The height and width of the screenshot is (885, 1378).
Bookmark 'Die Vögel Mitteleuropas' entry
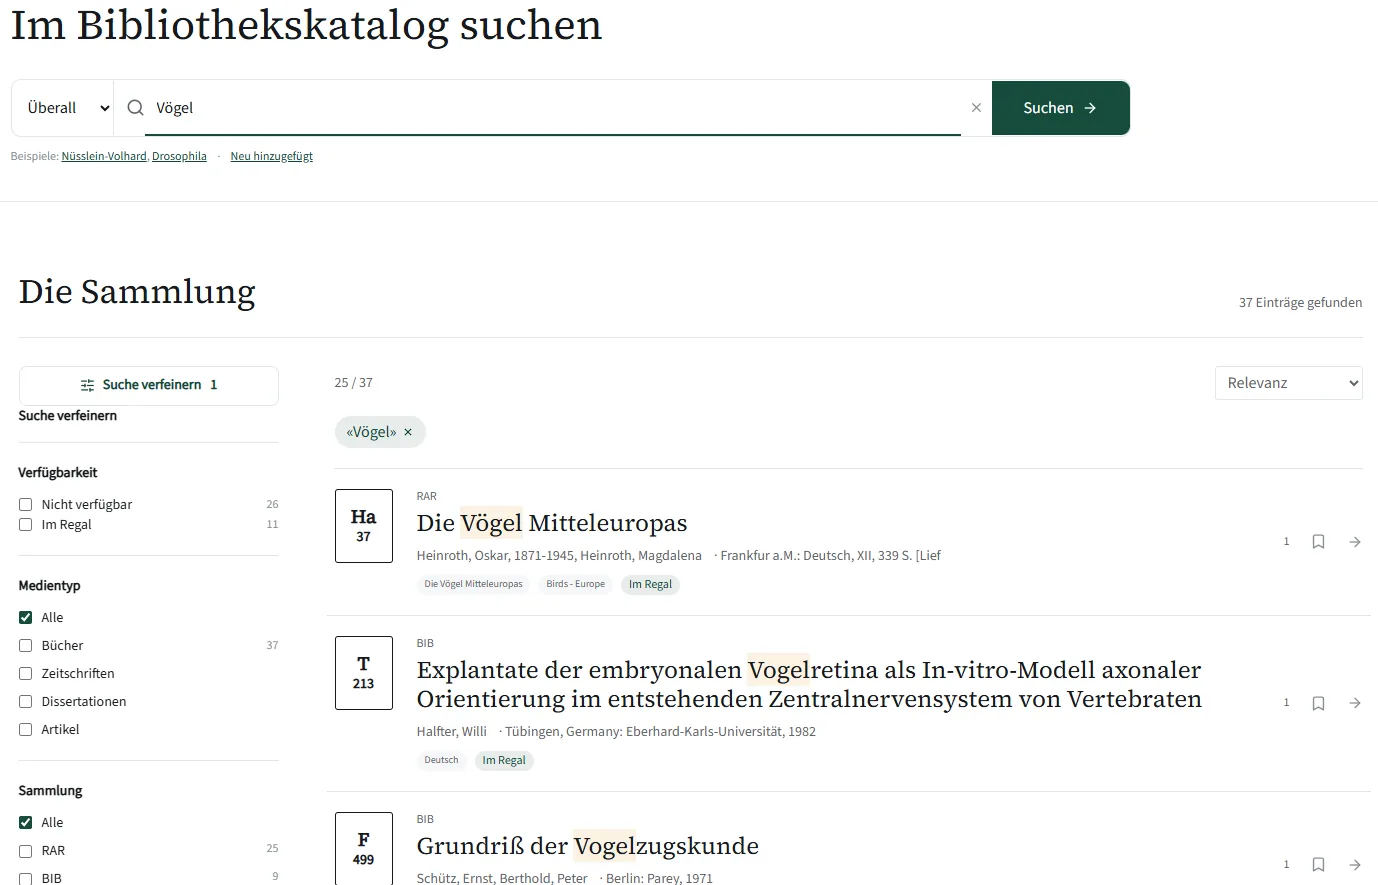(x=1318, y=542)
